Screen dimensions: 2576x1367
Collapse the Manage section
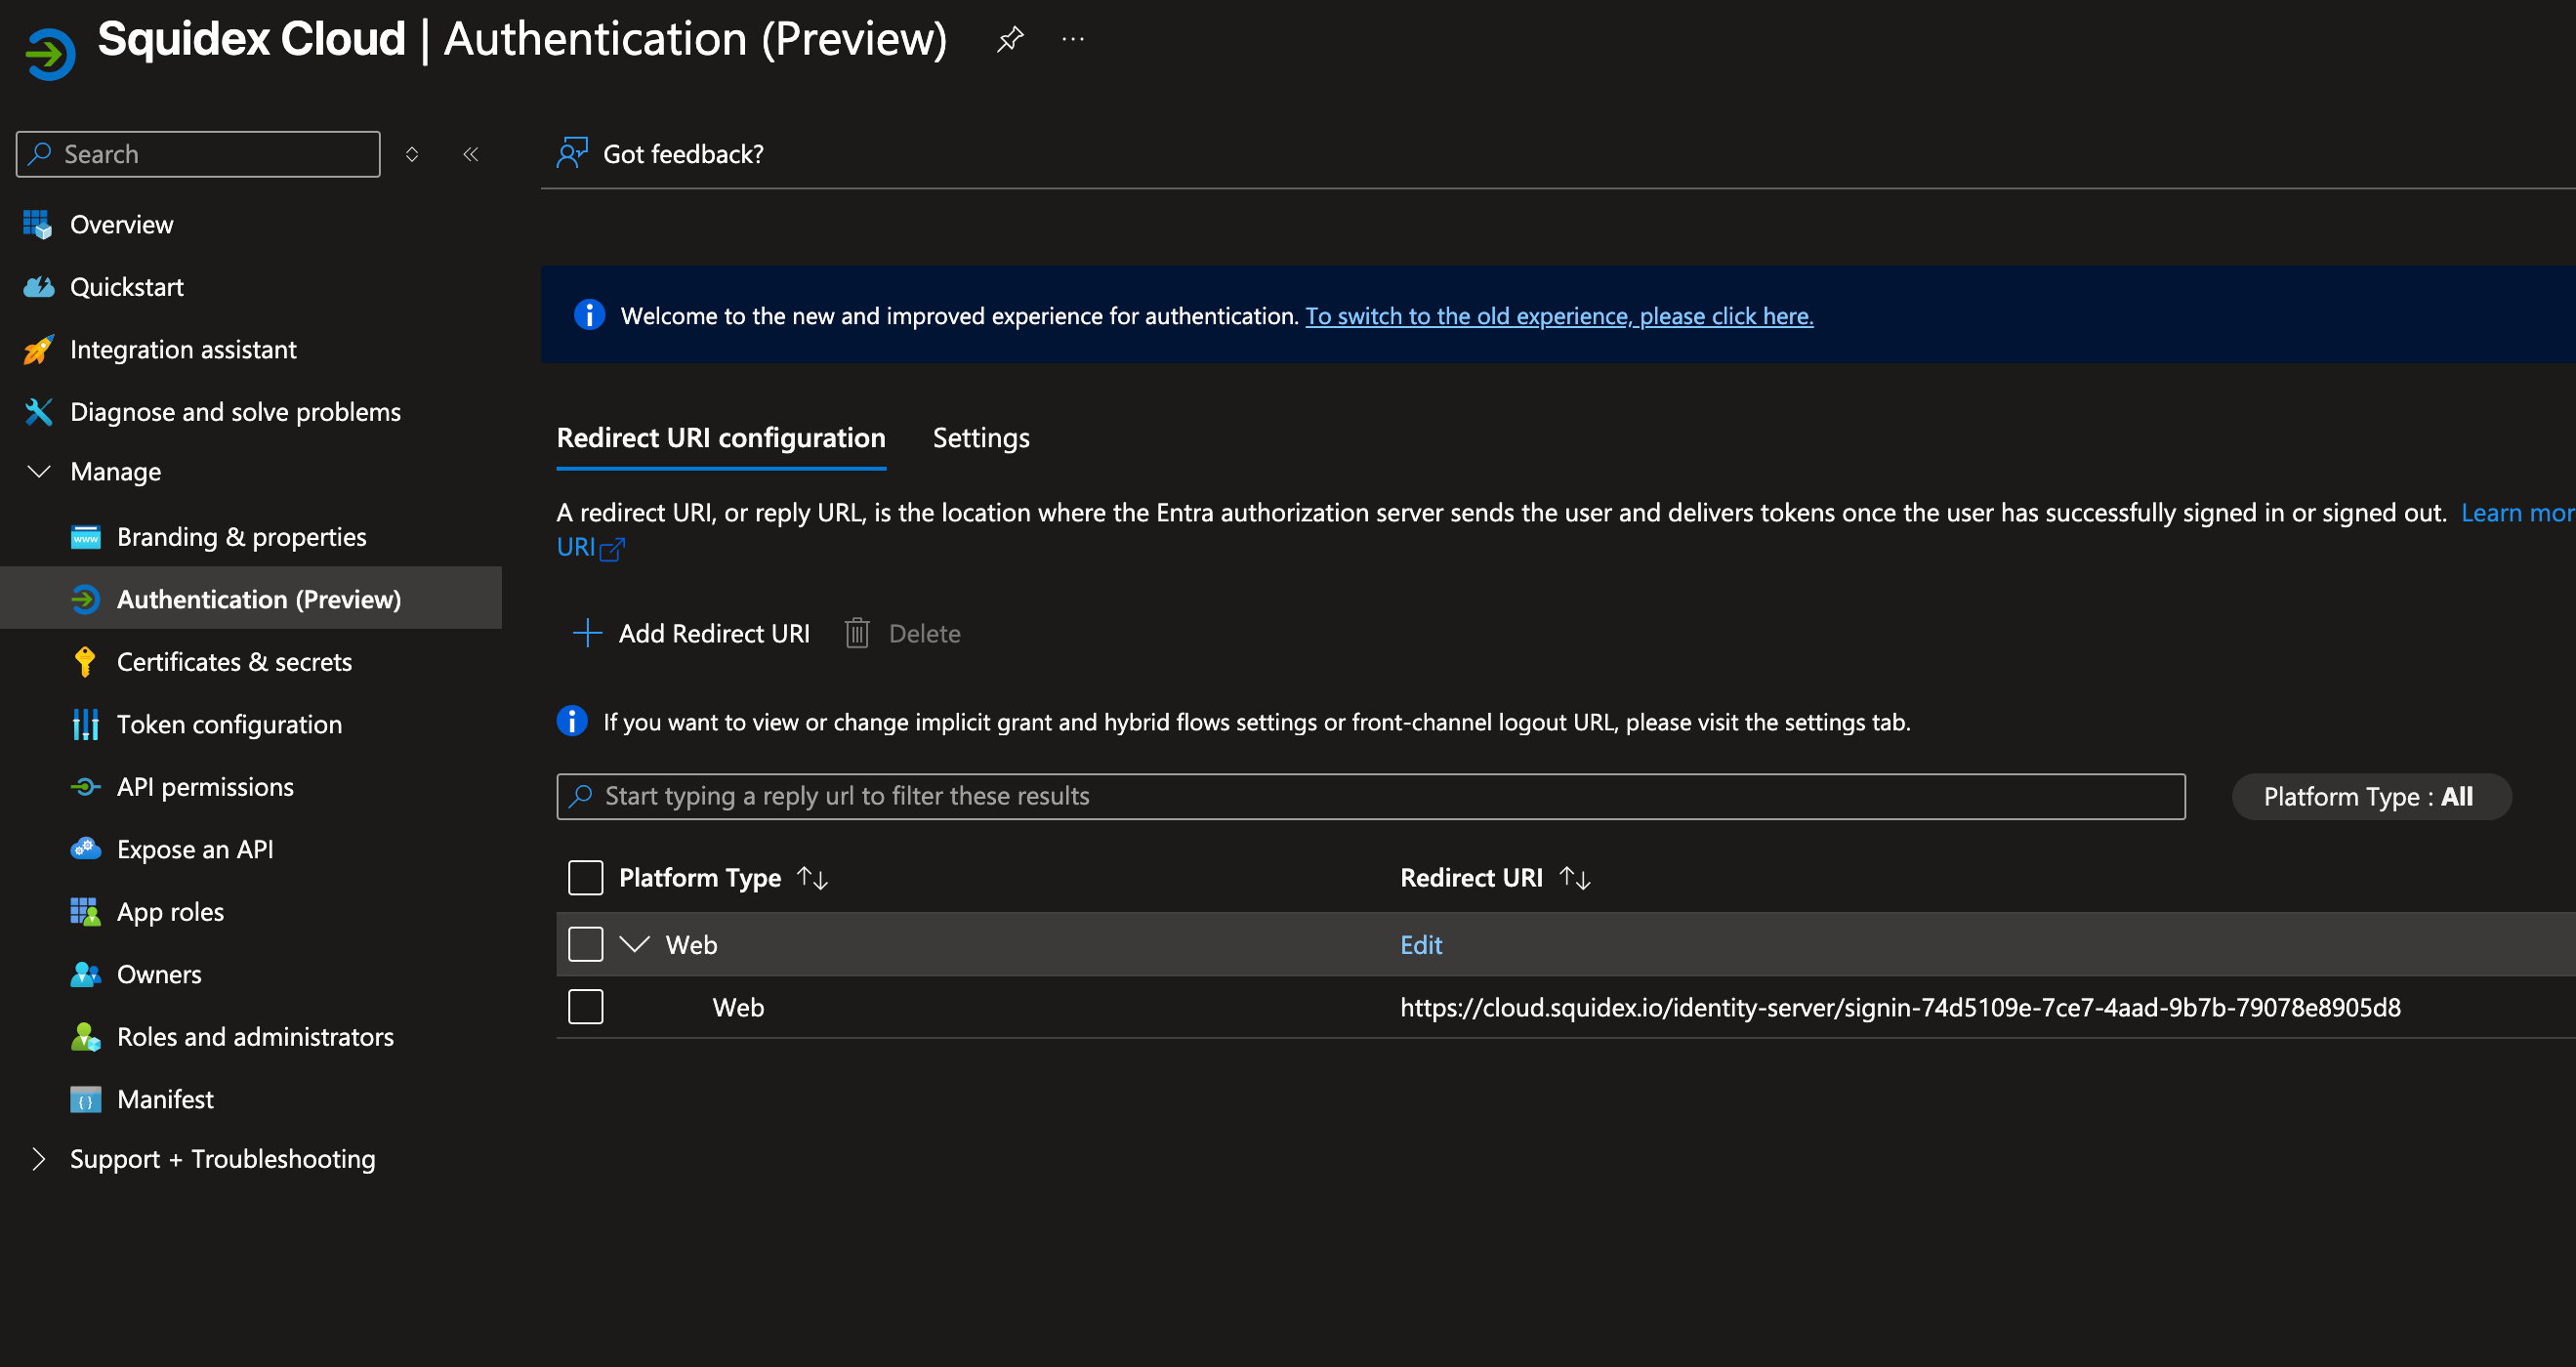pos(38,471)
